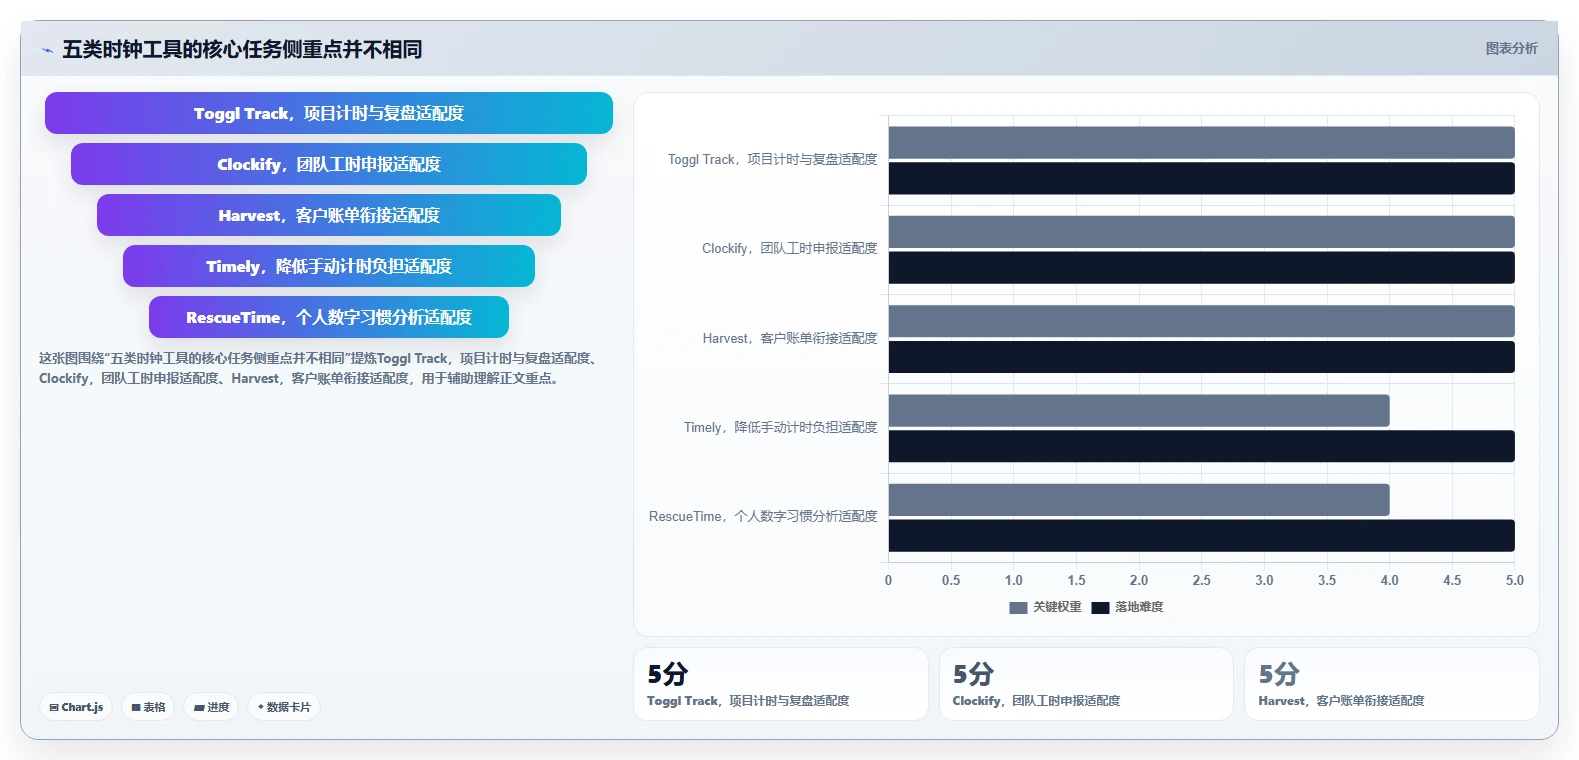Image resolution: width=1579 pixels, height=760 pixels.
Task: Click y-axis label Toggl Track，项目计时与复盘适配度
Action: [772, 159]
